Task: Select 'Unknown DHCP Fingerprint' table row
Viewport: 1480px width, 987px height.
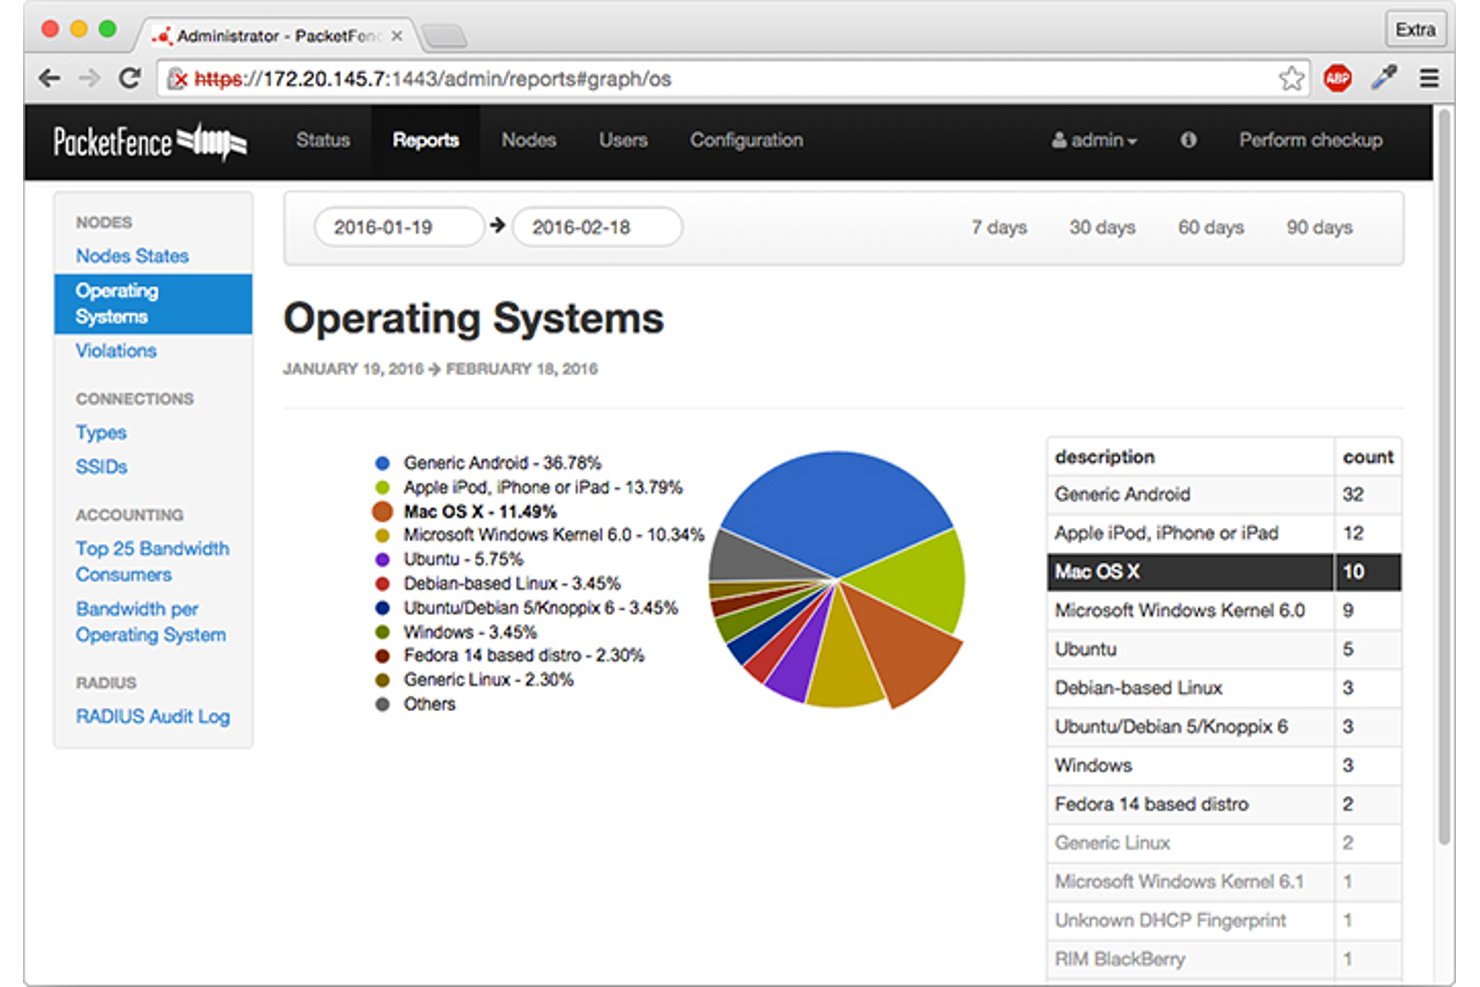Action: pos(1224,920)
